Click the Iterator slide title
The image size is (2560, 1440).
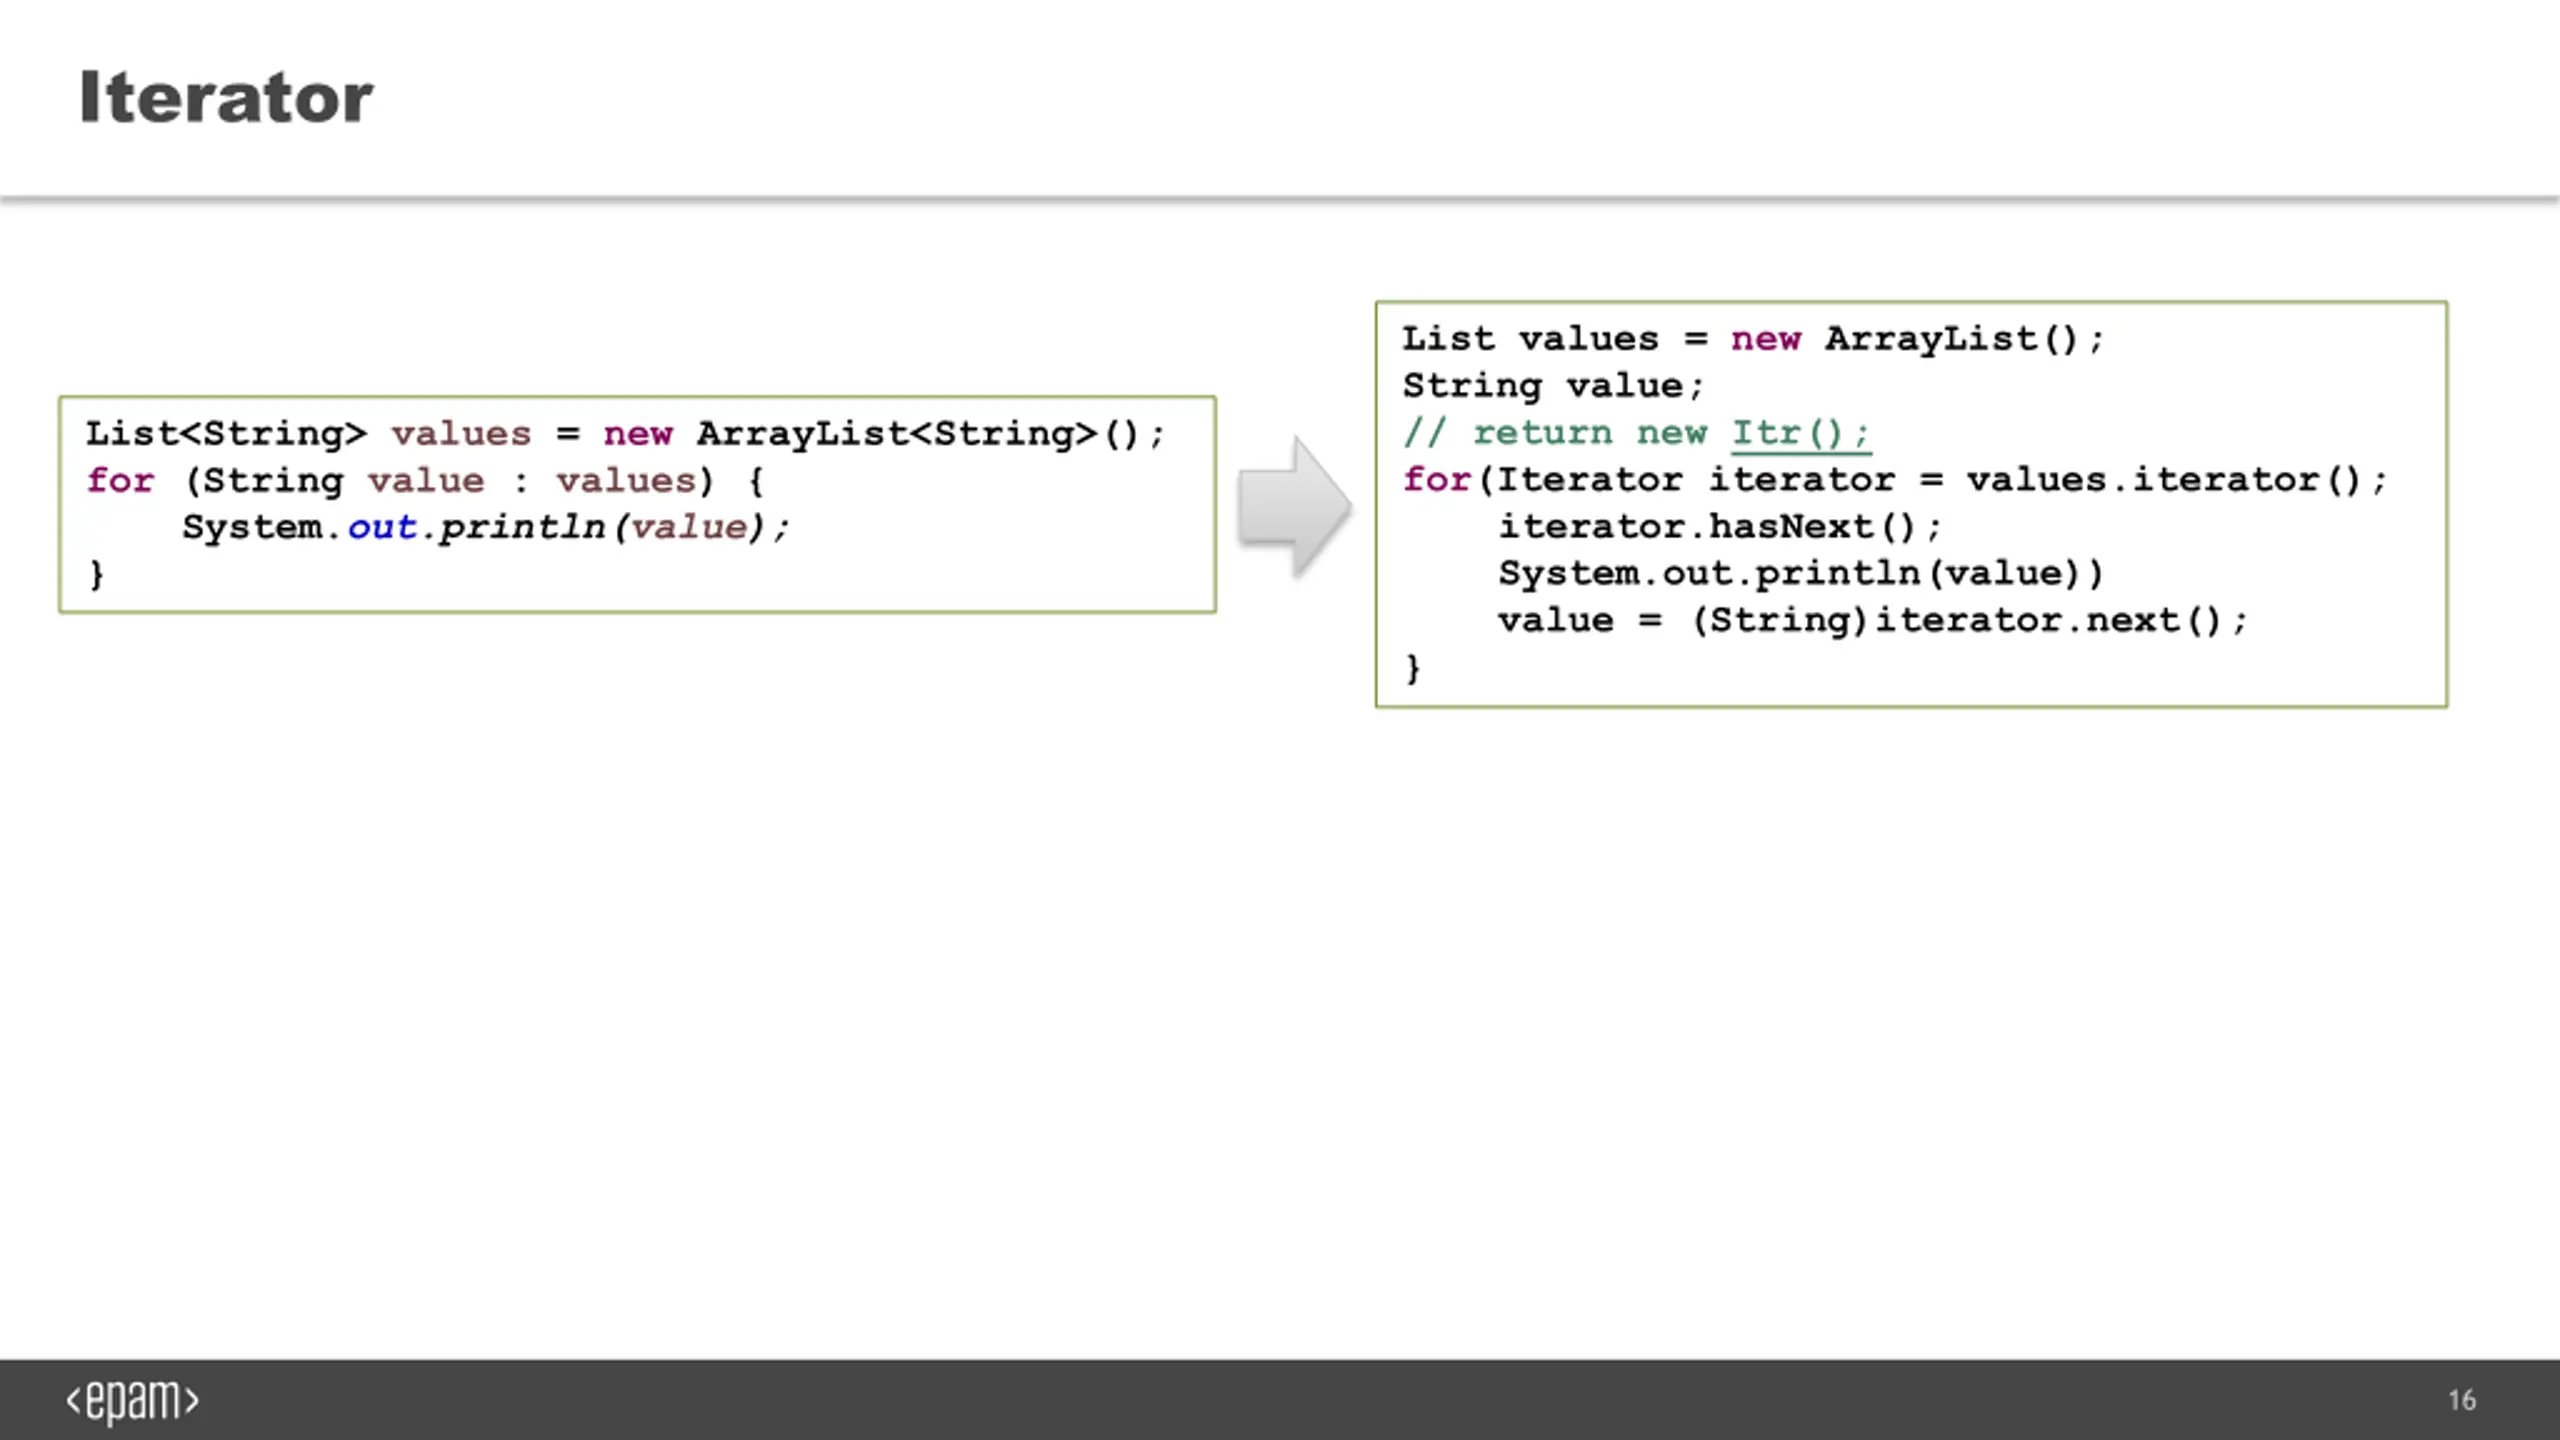click(226, 97)
